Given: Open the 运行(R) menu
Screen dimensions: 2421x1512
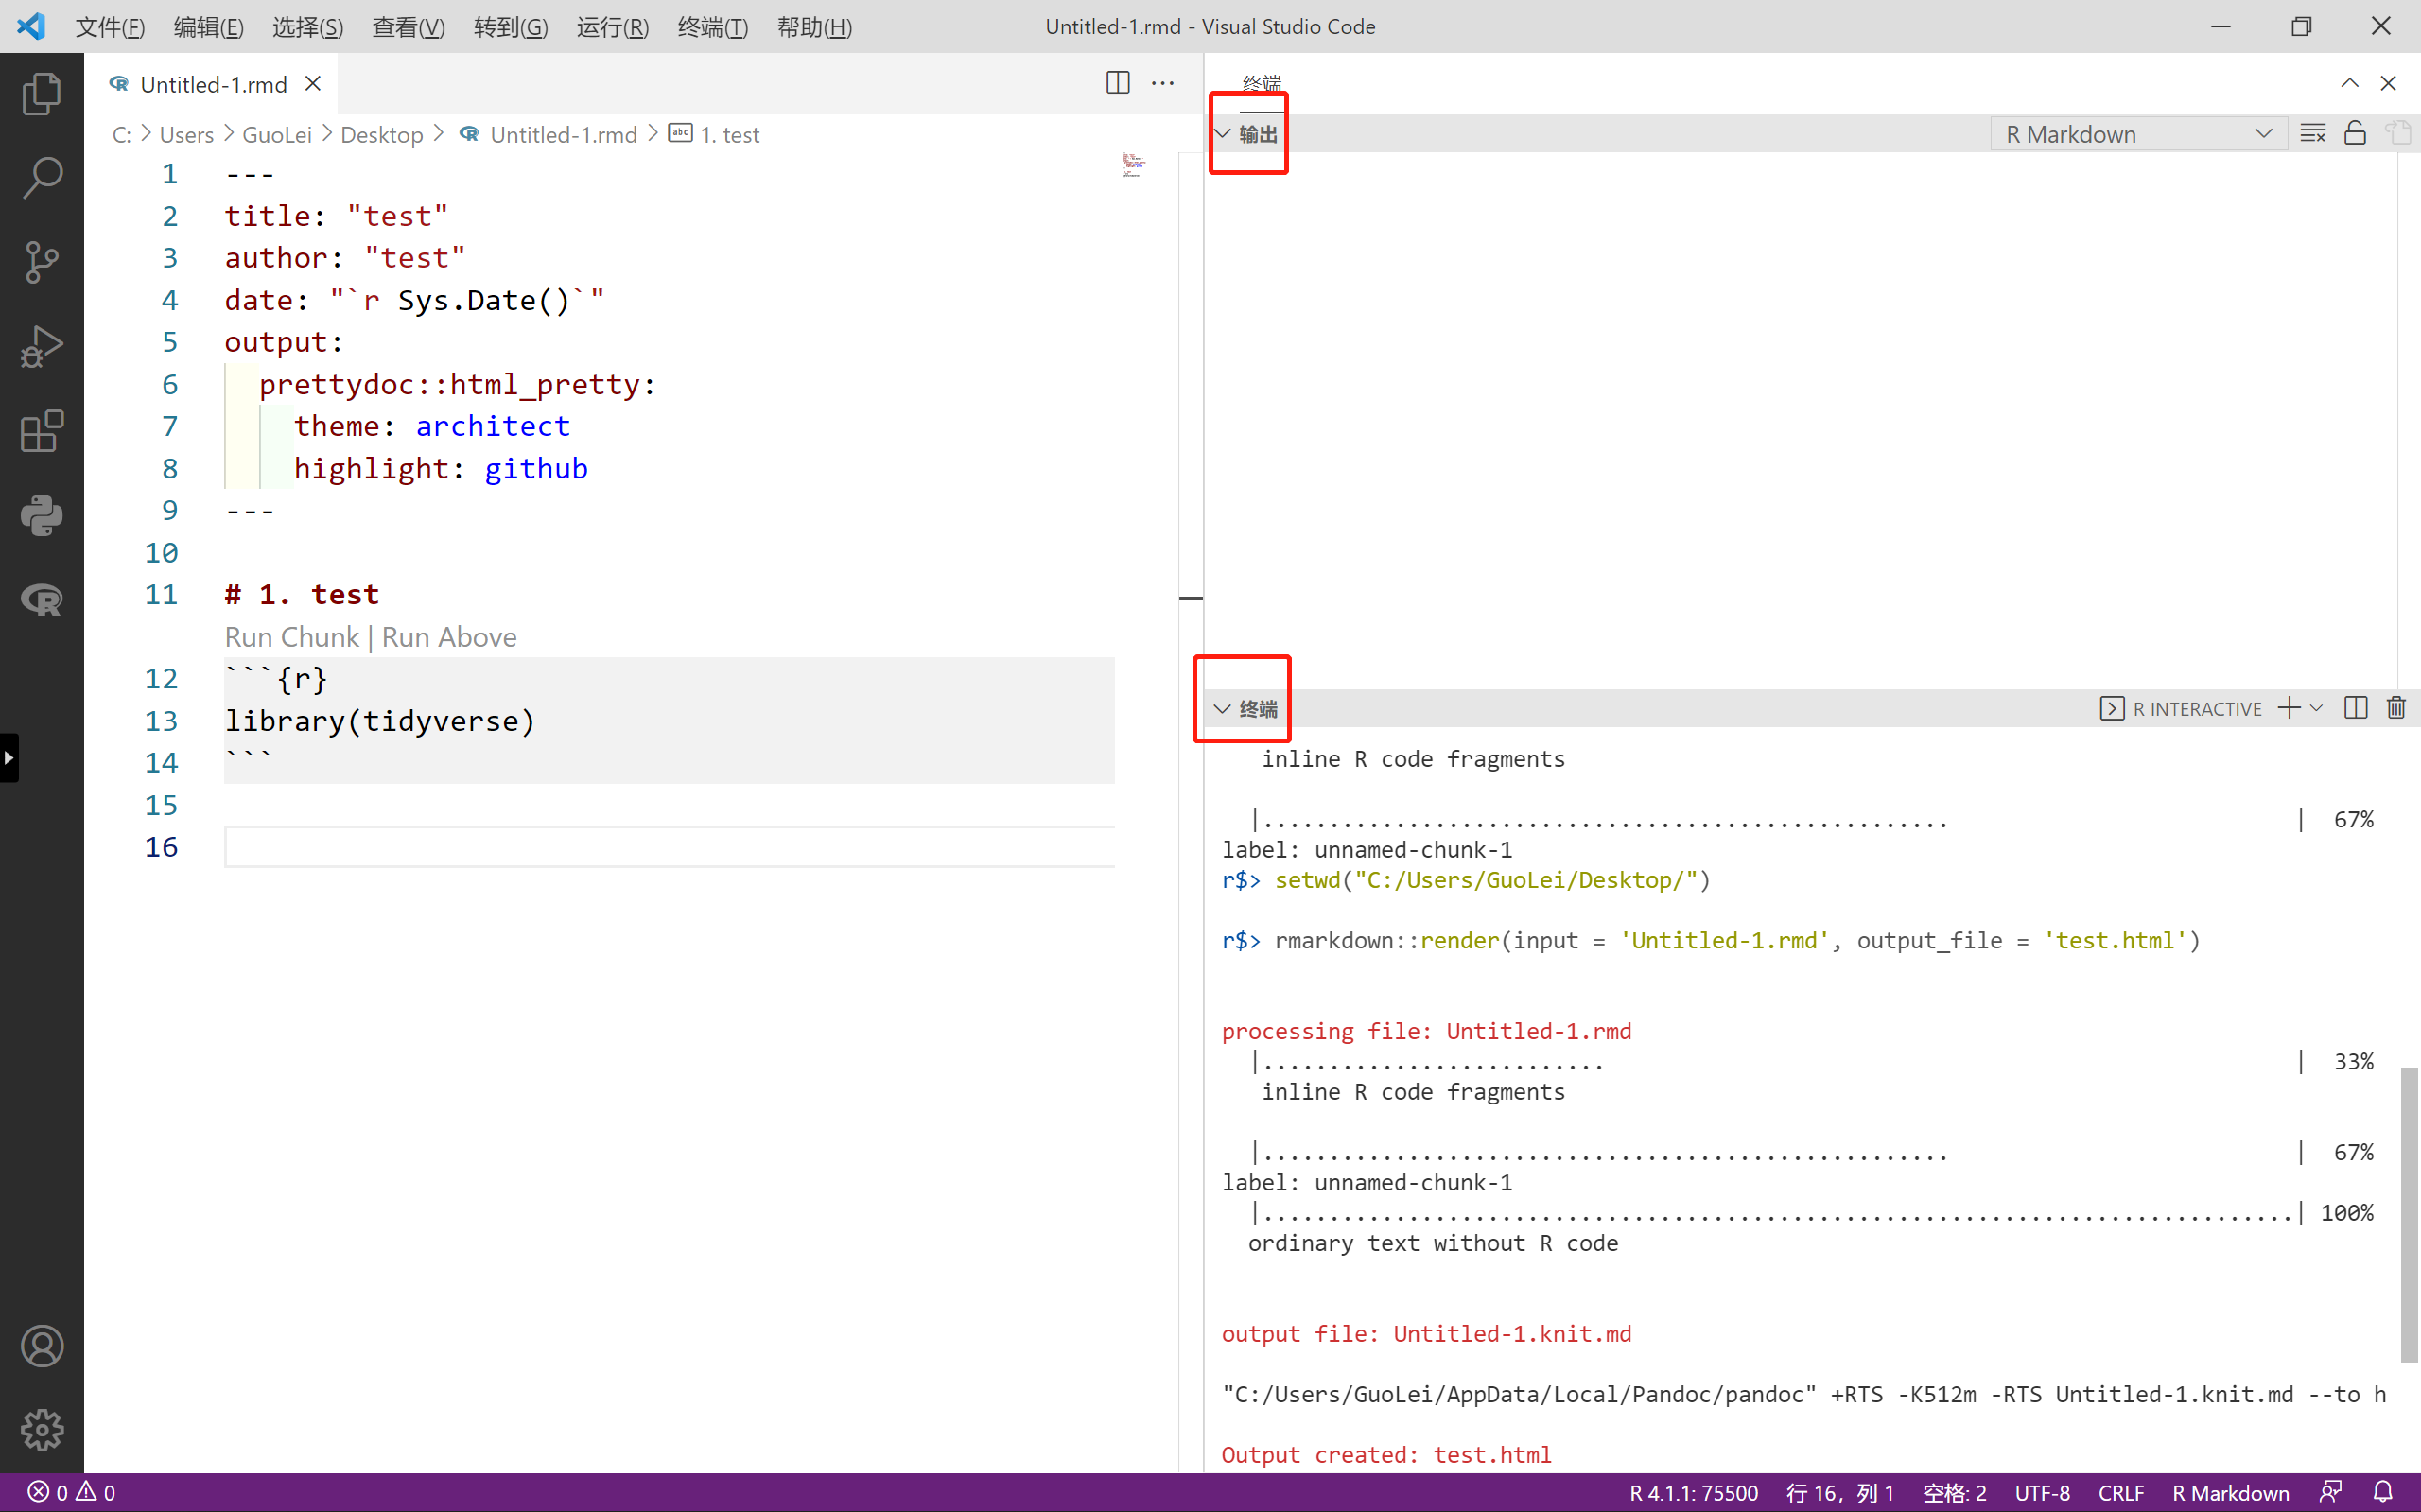Looking at the screenshot, I should pyautogui.click(x=612, y=27).
